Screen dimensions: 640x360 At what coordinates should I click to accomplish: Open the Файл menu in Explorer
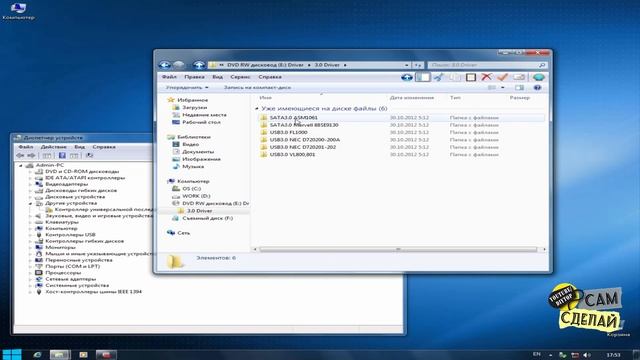169,77
